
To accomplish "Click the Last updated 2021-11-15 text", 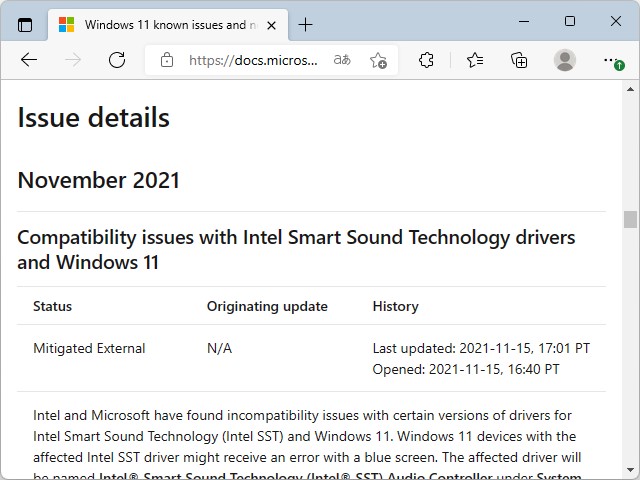I will point(481,348).
